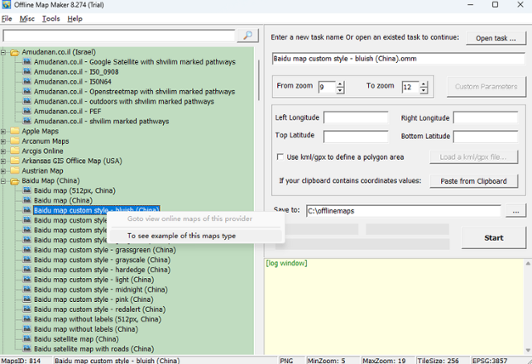
Task: Click map icon beside Amudanan.co.il Openstreetmap entry
Action: click(27, 91)
